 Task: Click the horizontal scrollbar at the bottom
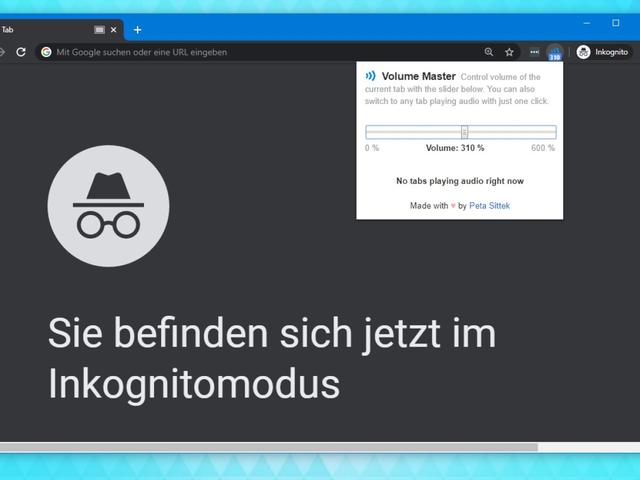pyautogui.click(x=269, y=447)
